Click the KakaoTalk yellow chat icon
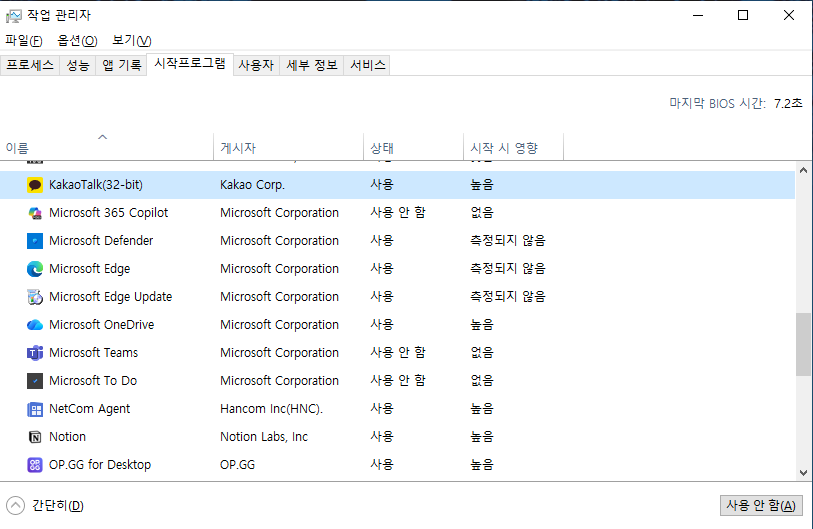 [x=35, y=185]
